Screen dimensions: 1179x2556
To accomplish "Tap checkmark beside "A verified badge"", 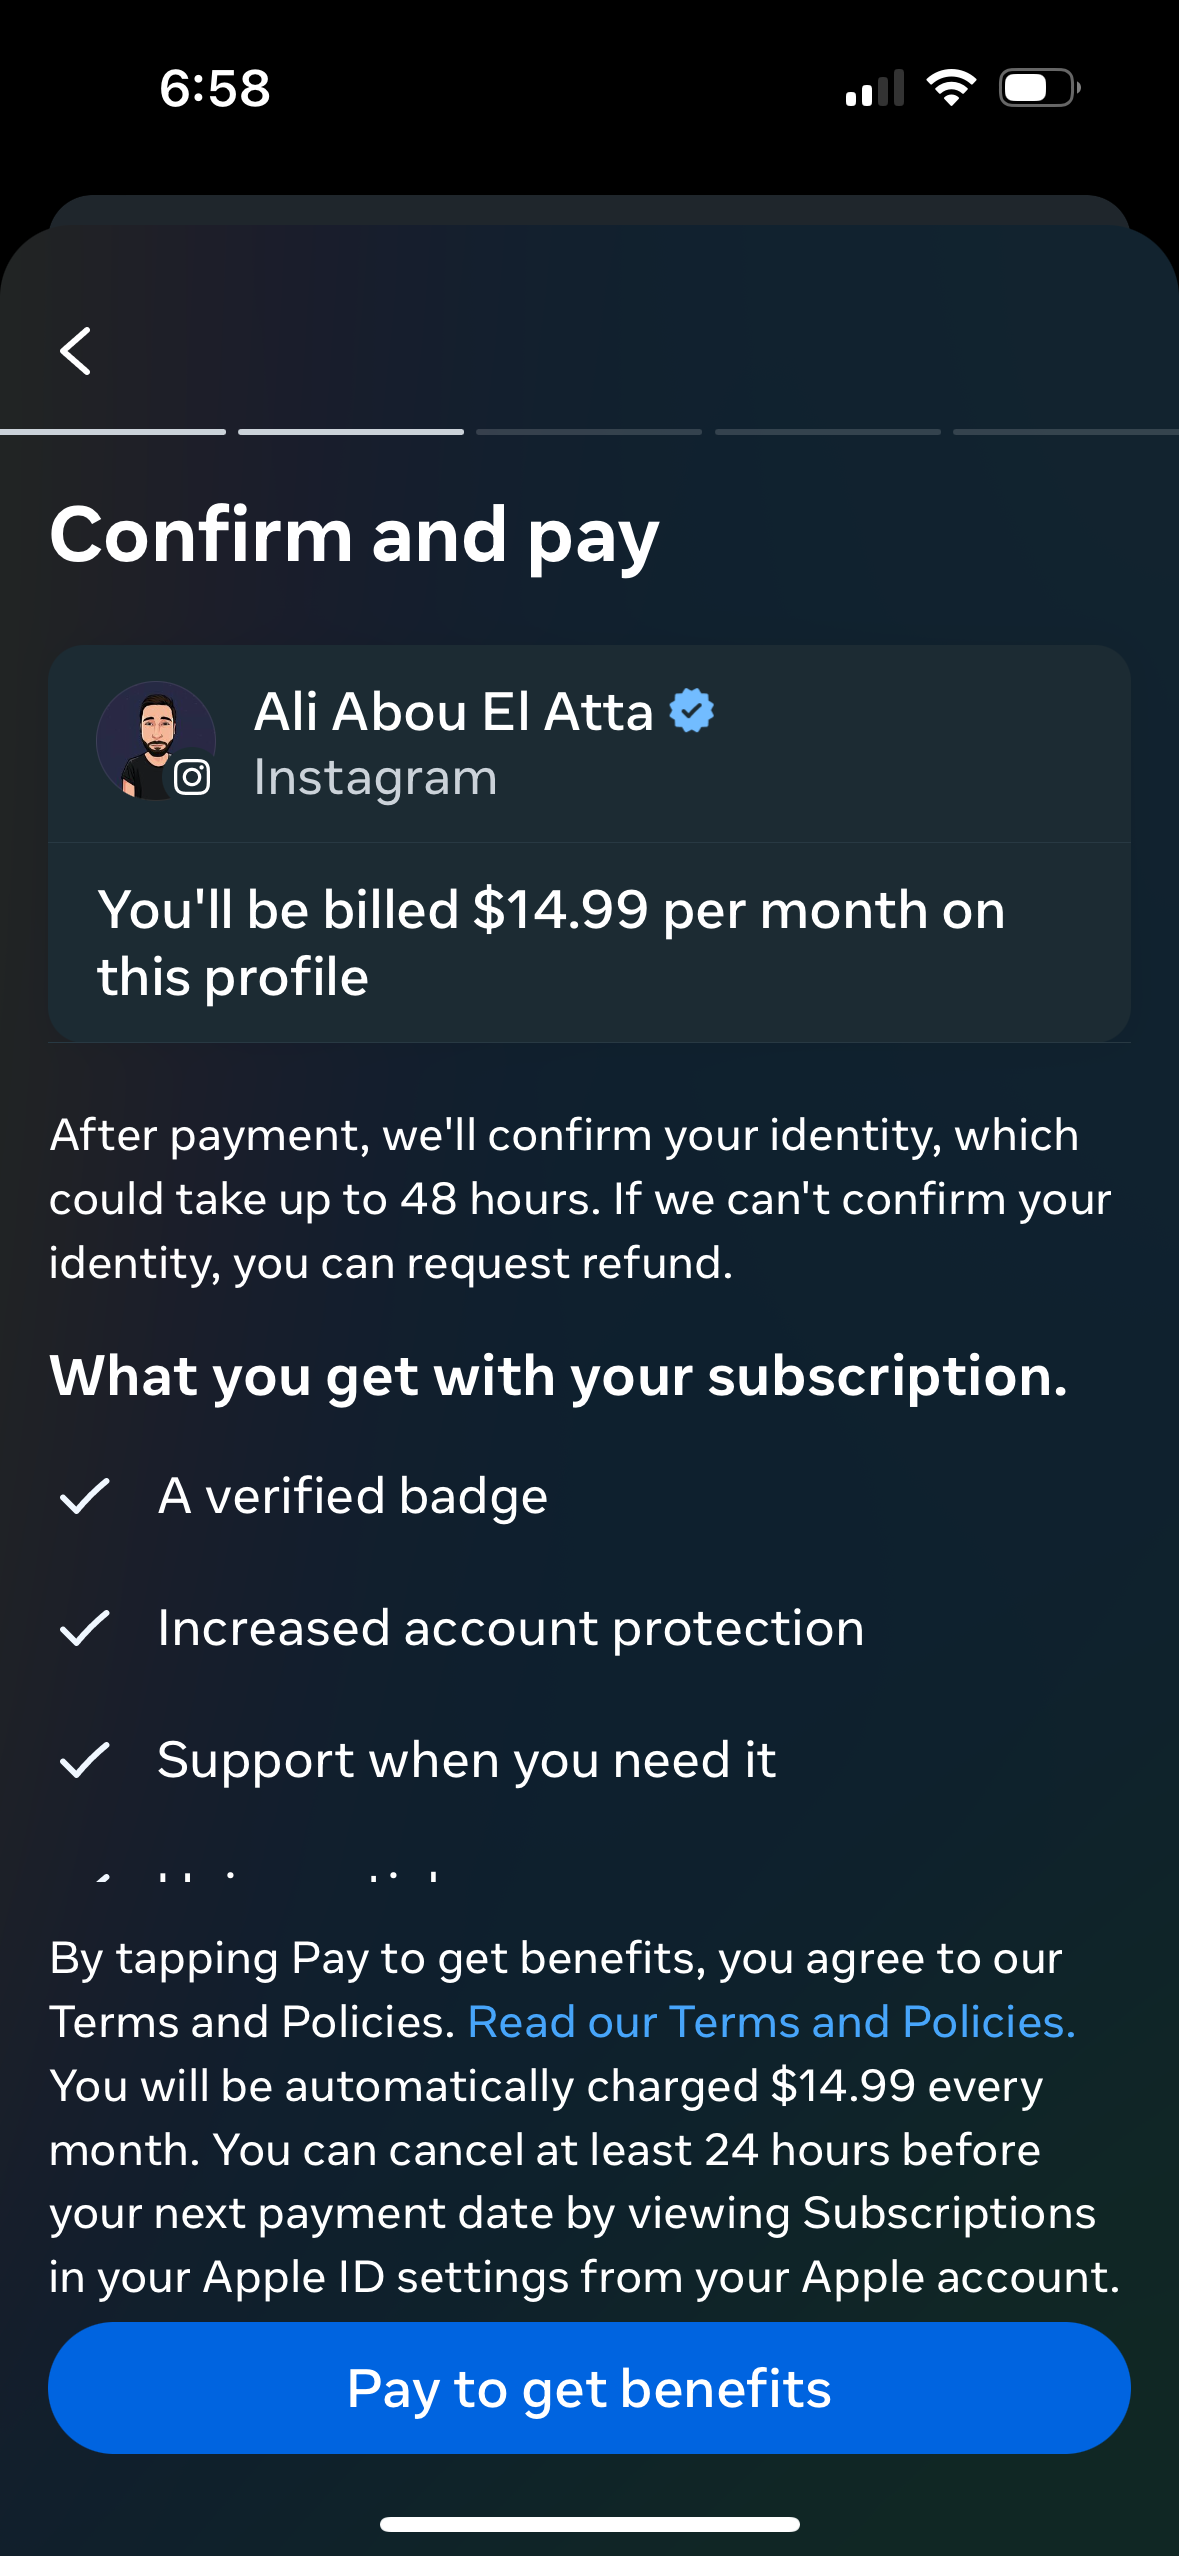I will click(85, 1496).
